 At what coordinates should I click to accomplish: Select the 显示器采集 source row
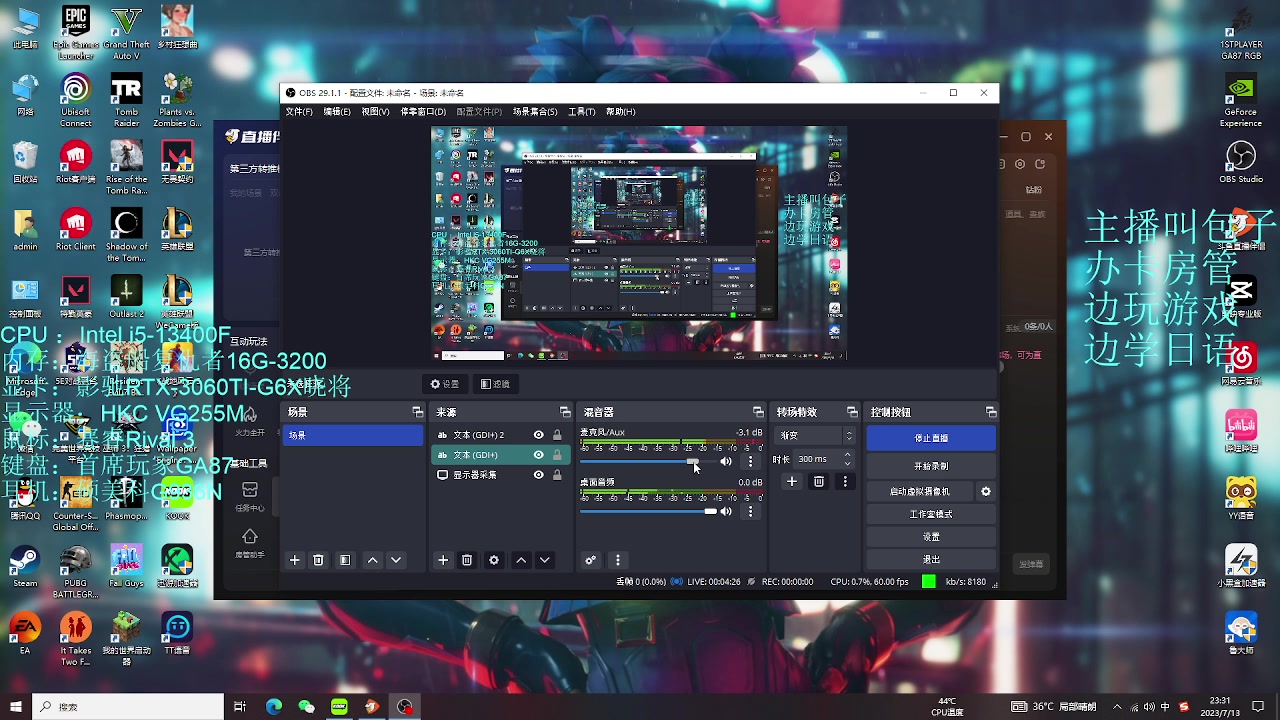click(501, 475)
